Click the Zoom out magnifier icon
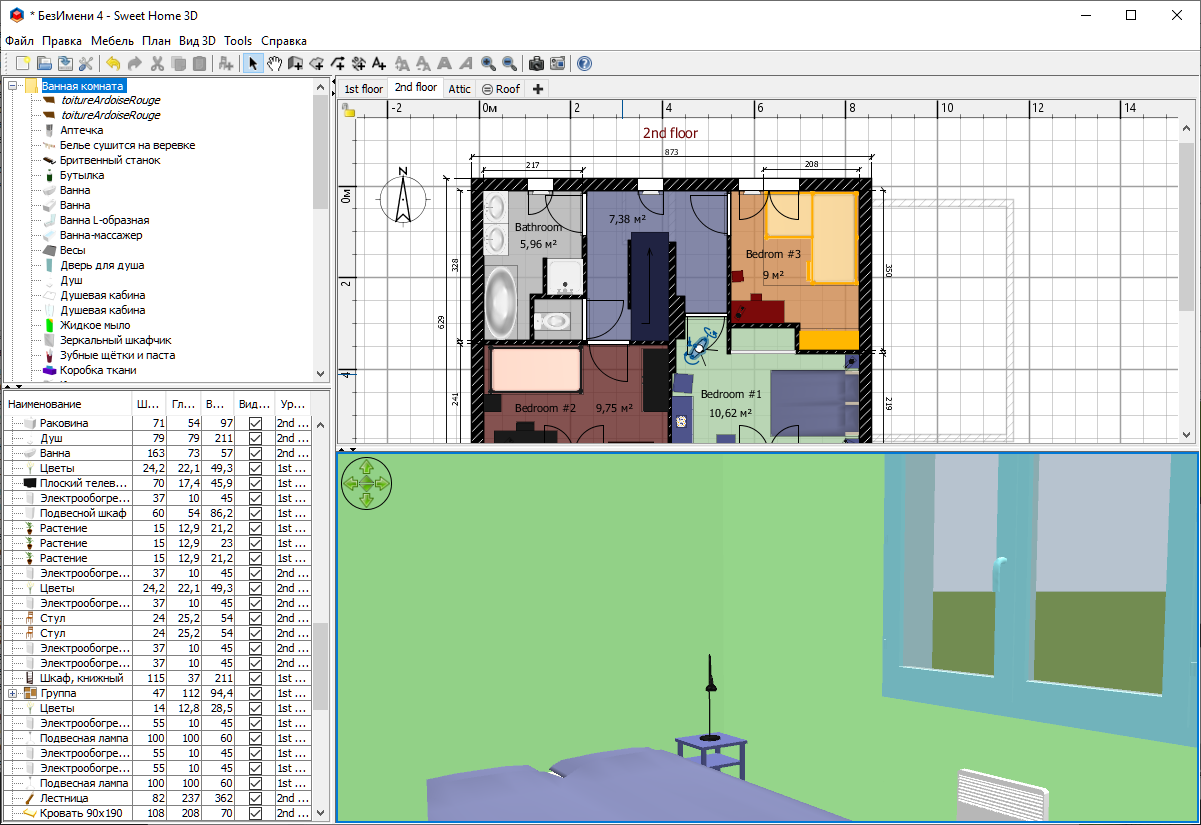1201x825 pixels. click(510, 63)
